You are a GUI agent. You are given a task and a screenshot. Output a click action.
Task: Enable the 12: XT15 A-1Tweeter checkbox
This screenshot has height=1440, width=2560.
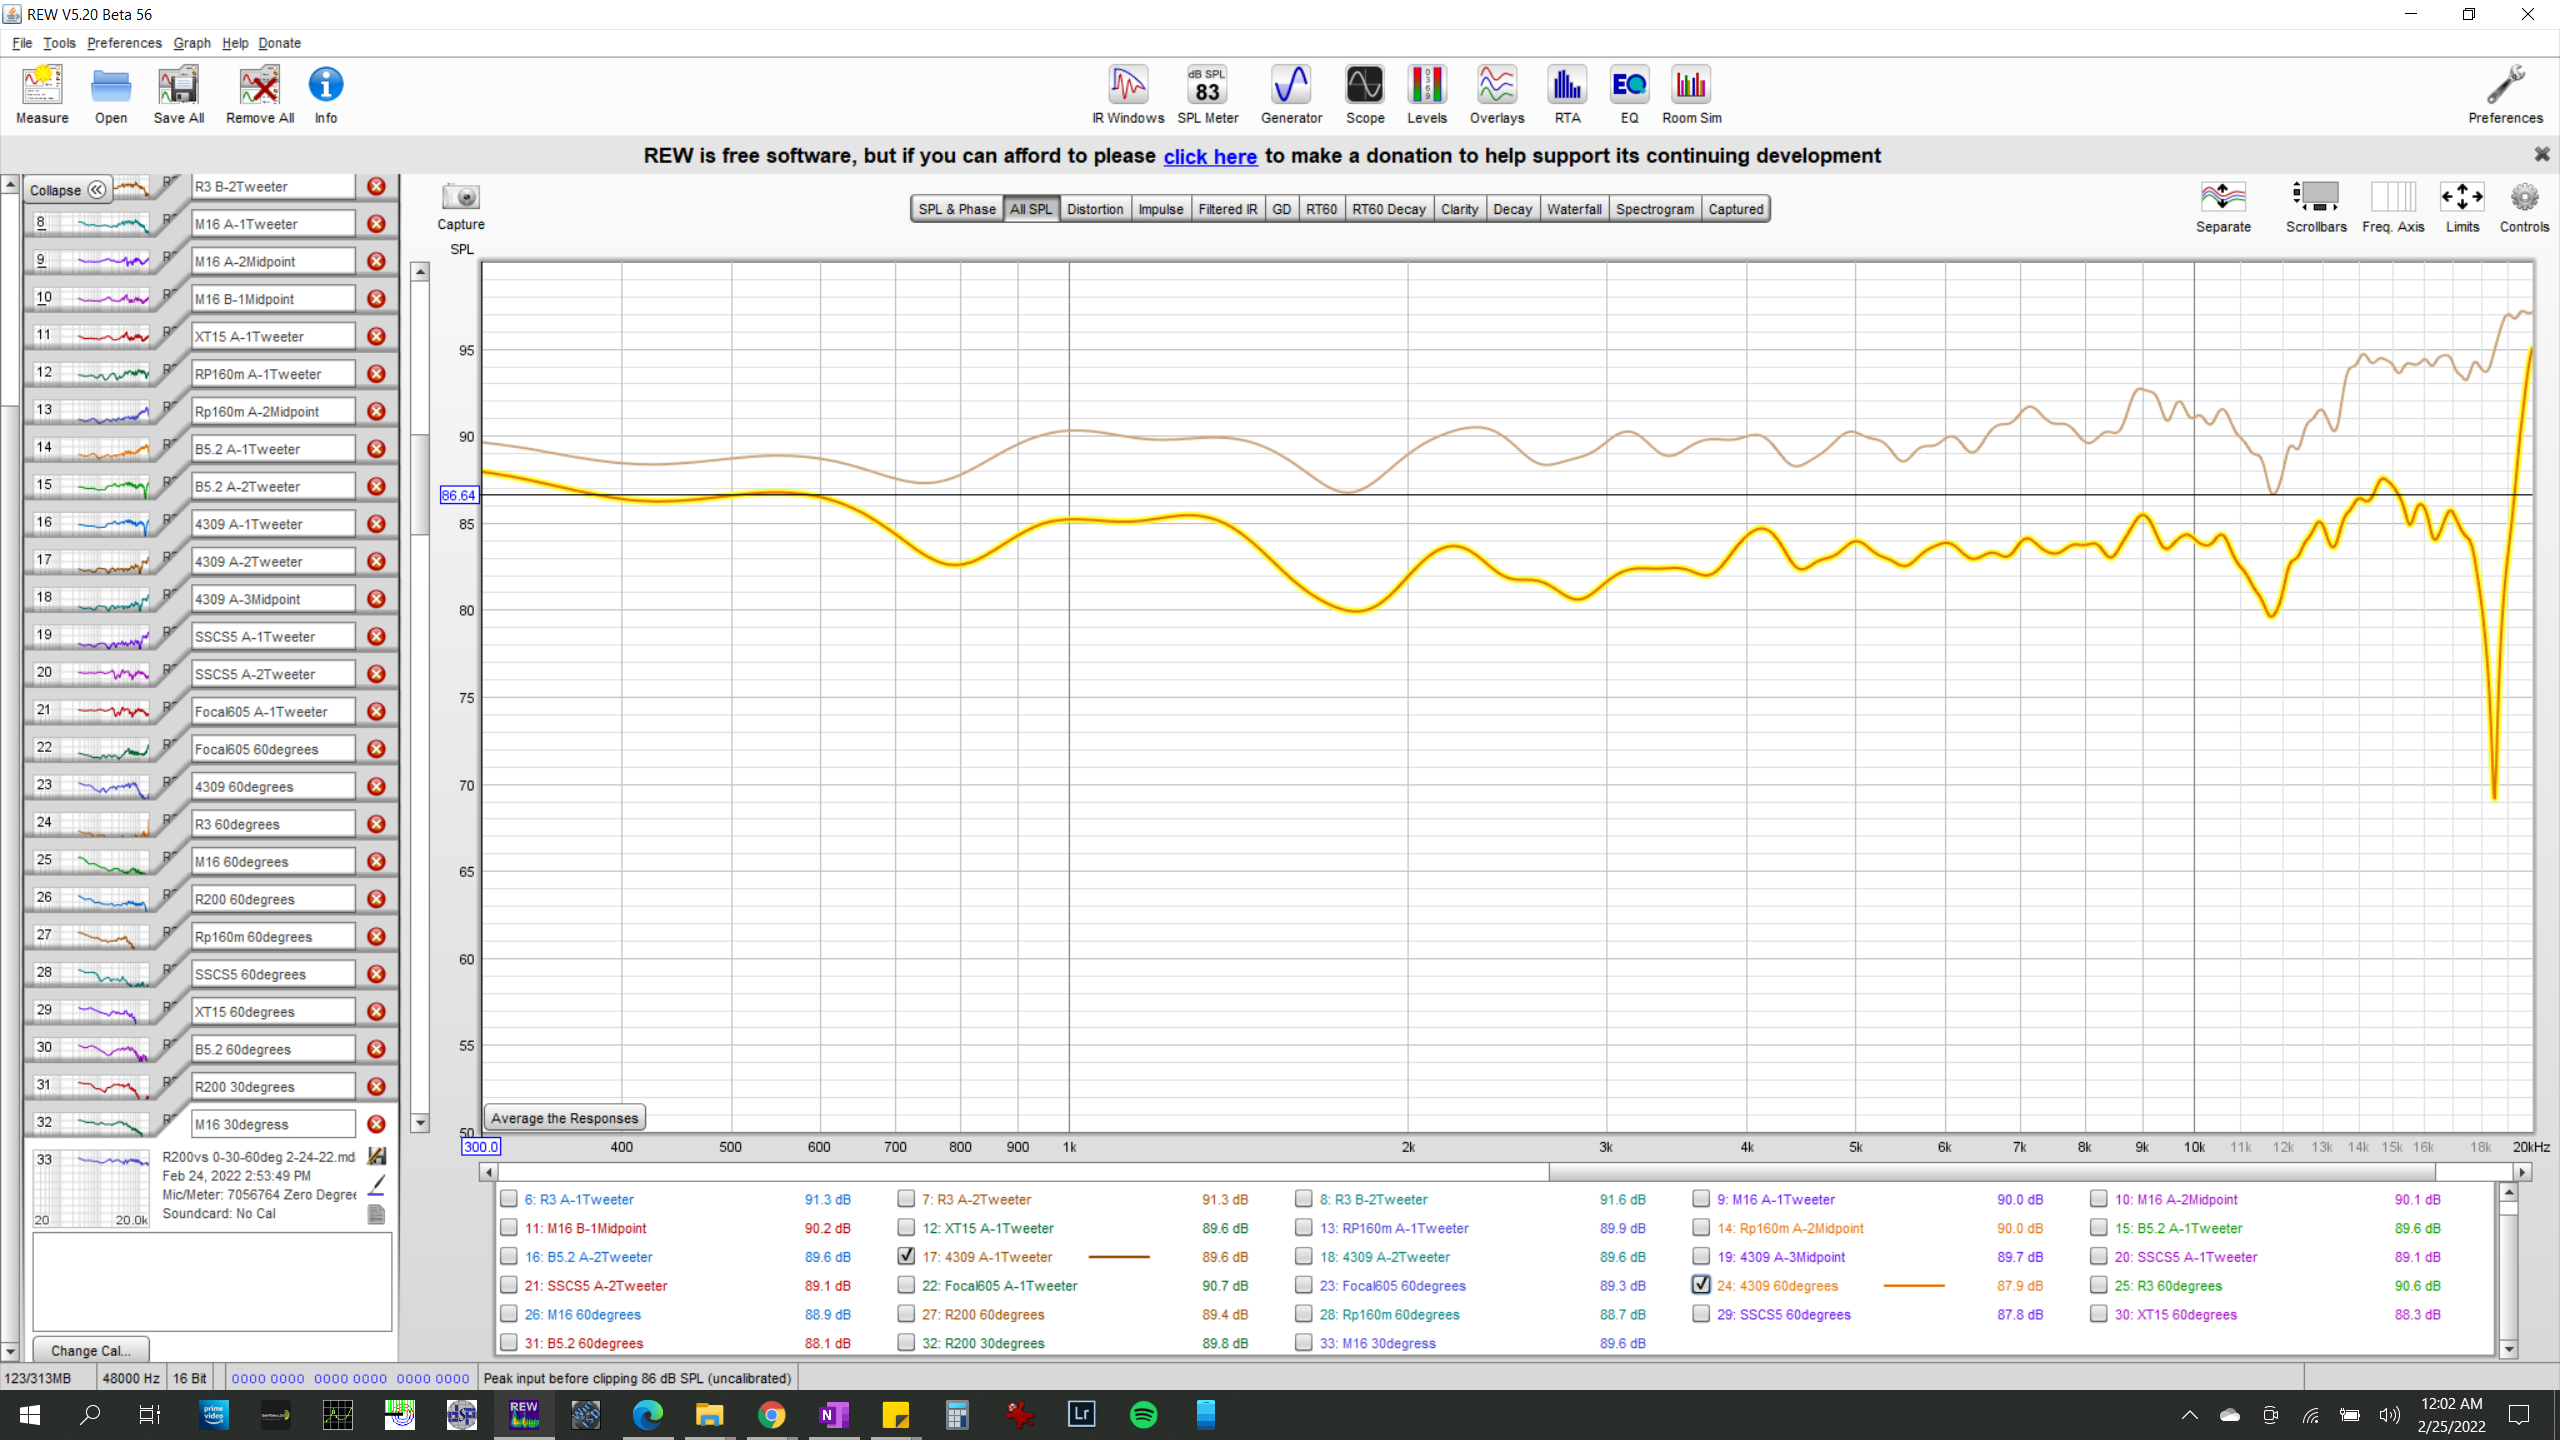point(906,1228)
